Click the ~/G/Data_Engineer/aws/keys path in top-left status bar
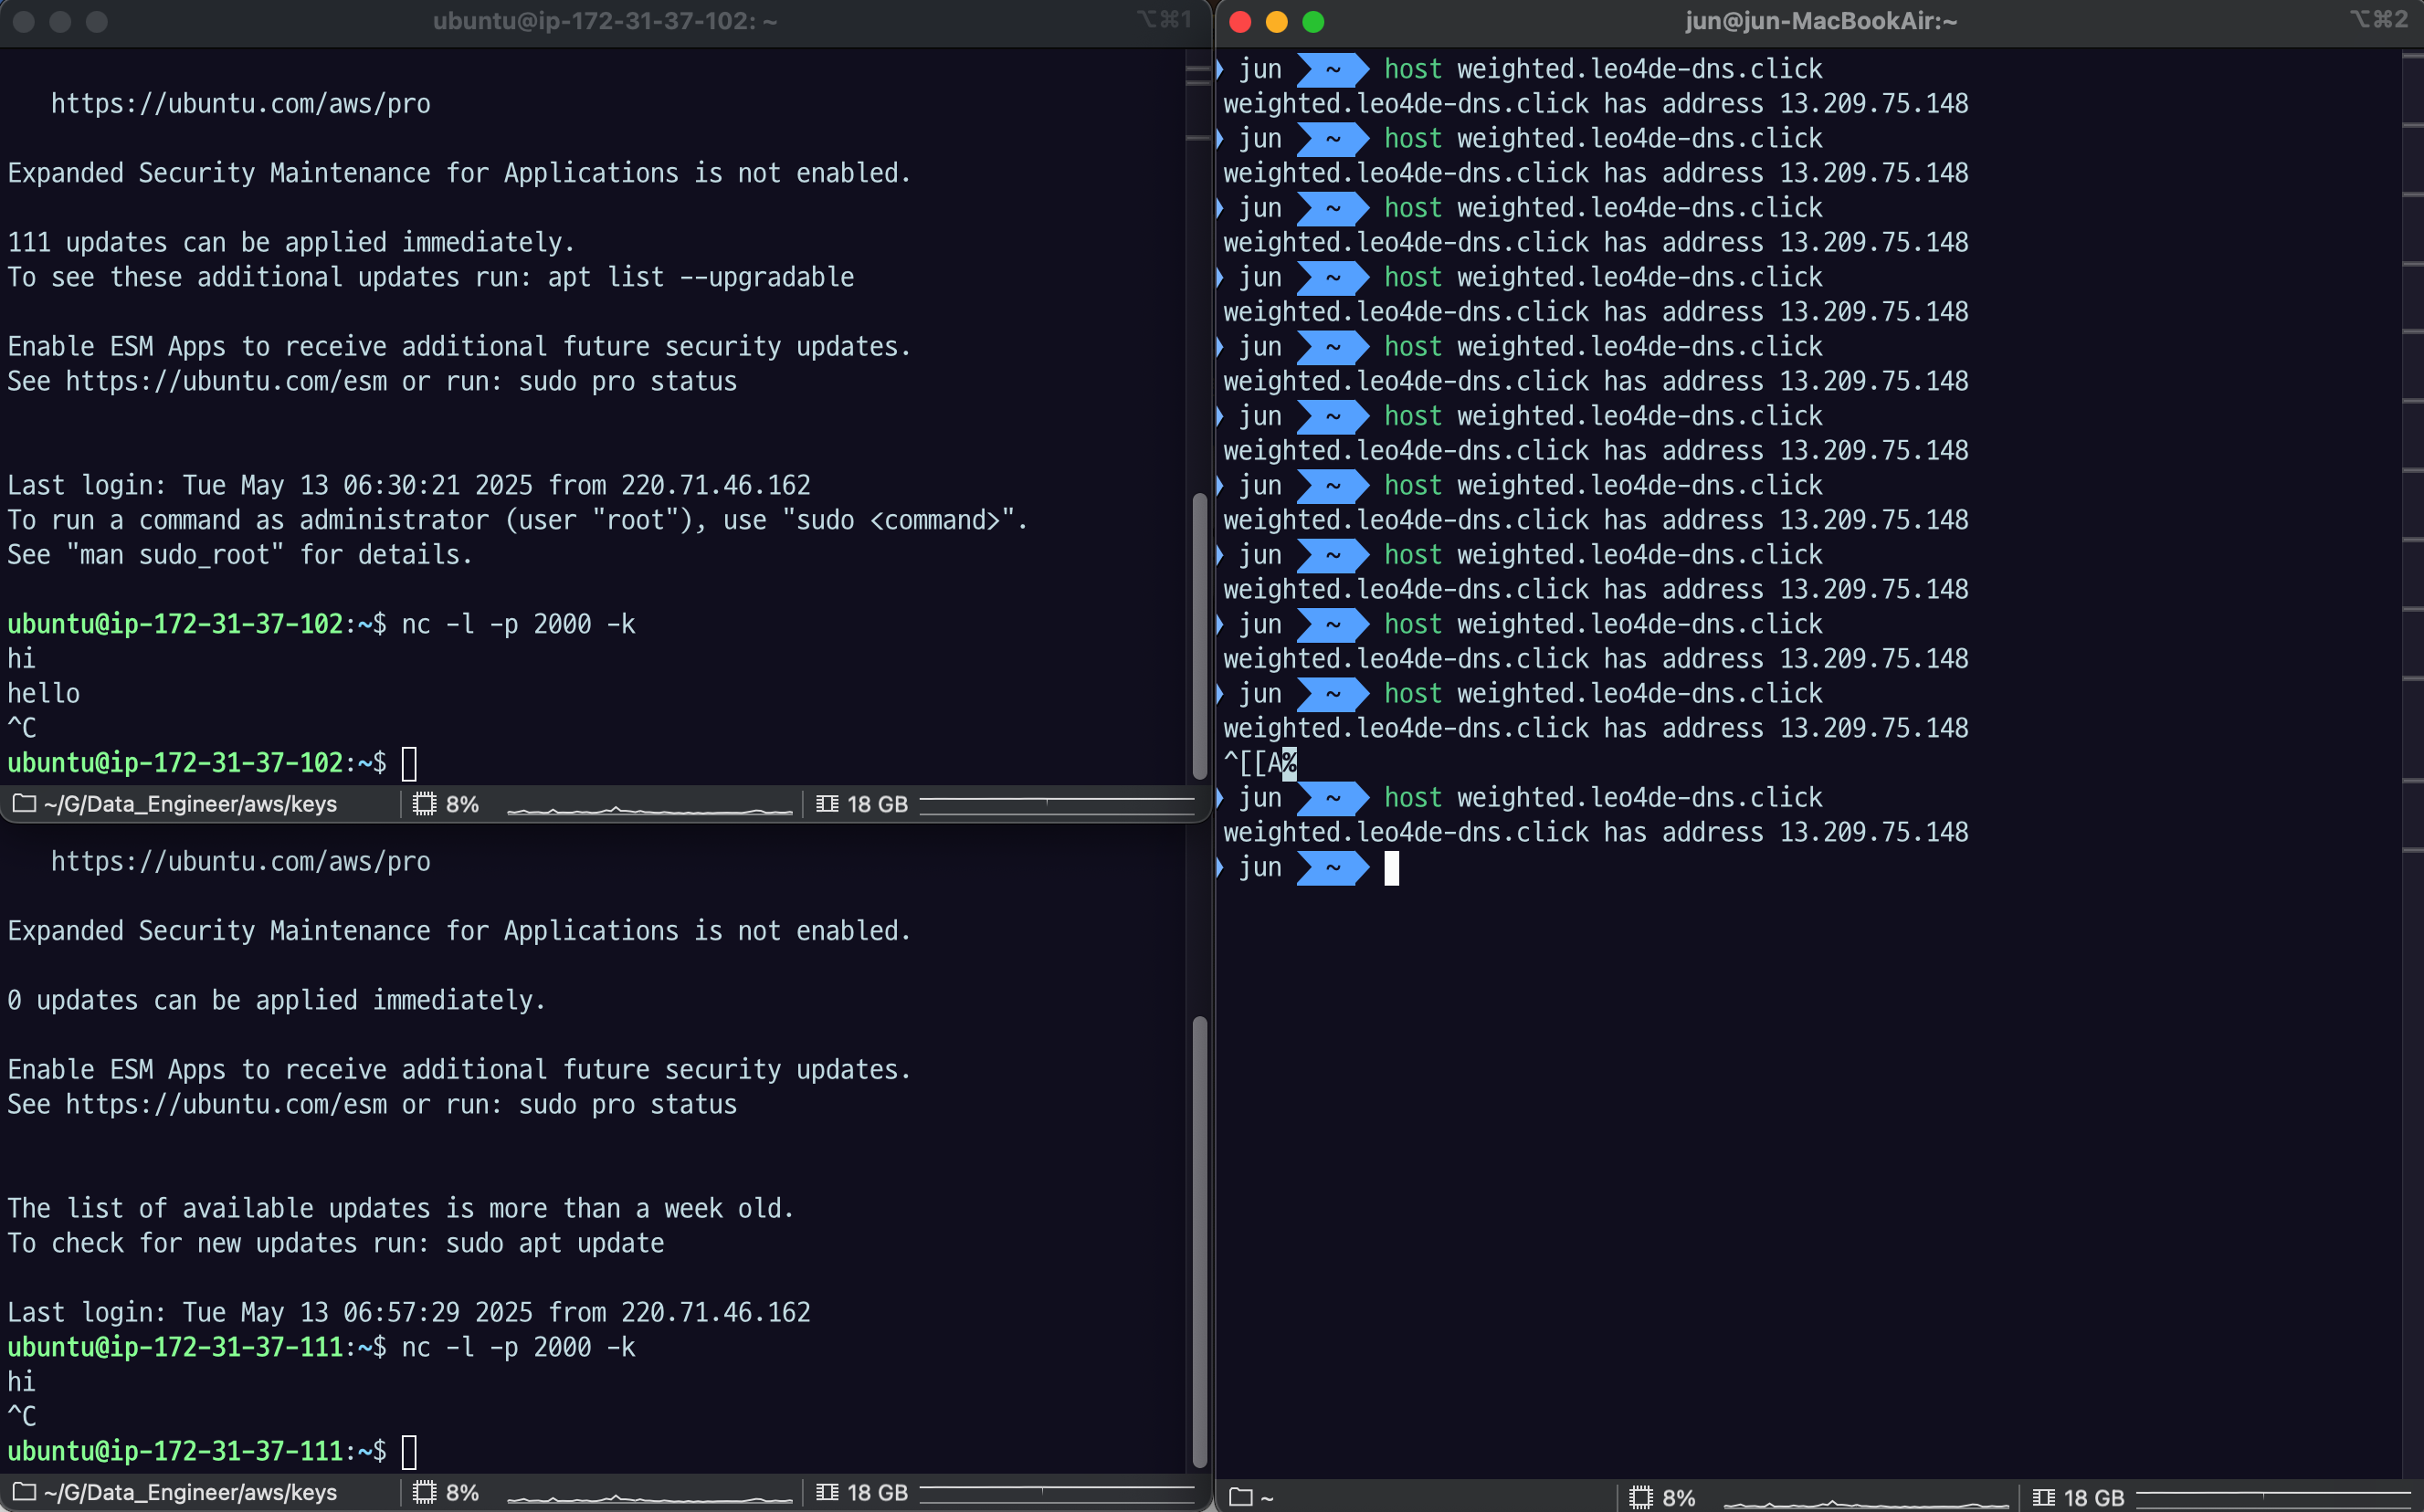The width and height of the screenshot is (2424, 1512). point(190,804)
